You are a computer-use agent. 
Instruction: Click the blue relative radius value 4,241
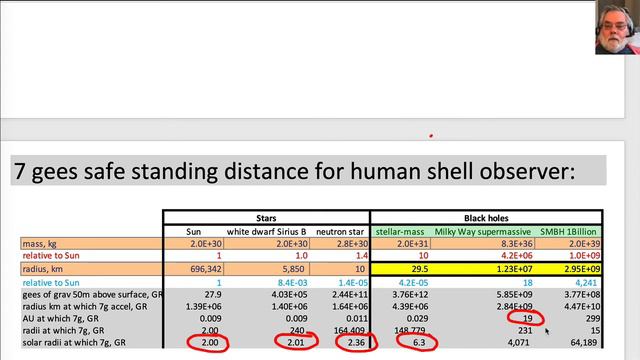pos(586,283)
